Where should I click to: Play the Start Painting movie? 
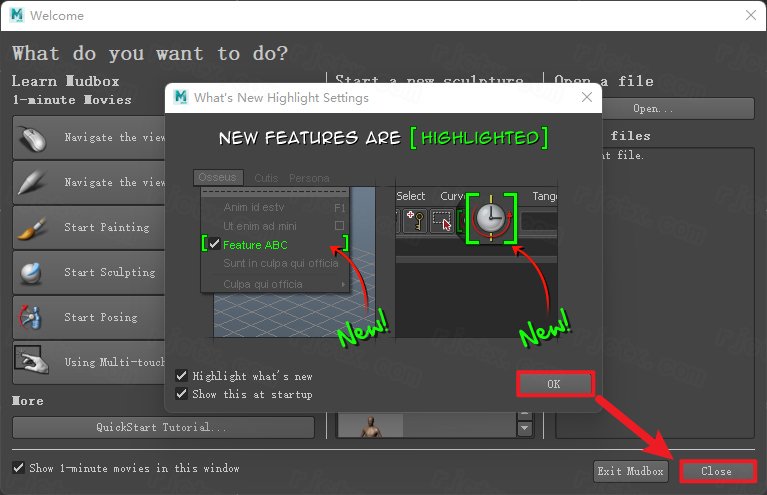pyautogui.click(x=89, y=227)
